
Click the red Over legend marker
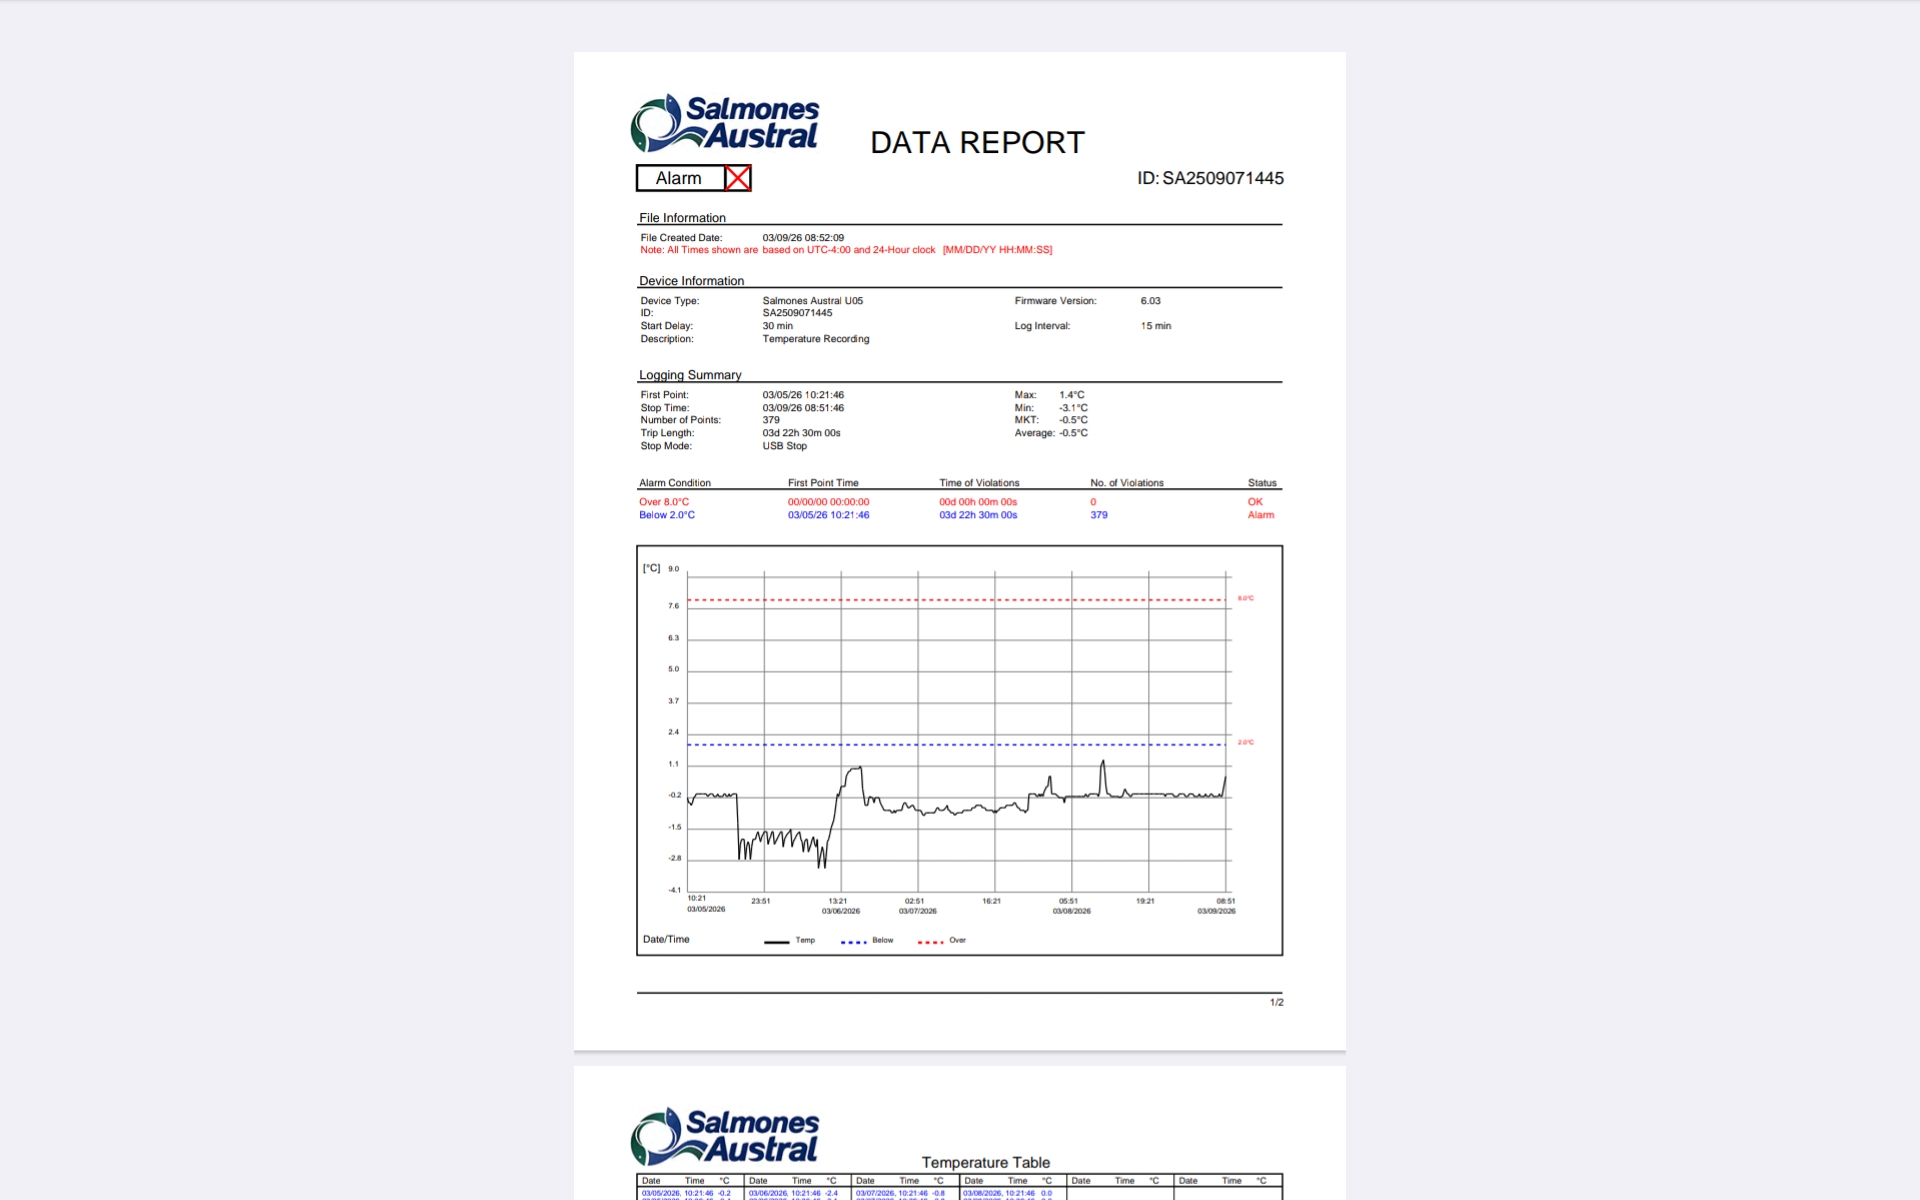pos(930,941)
